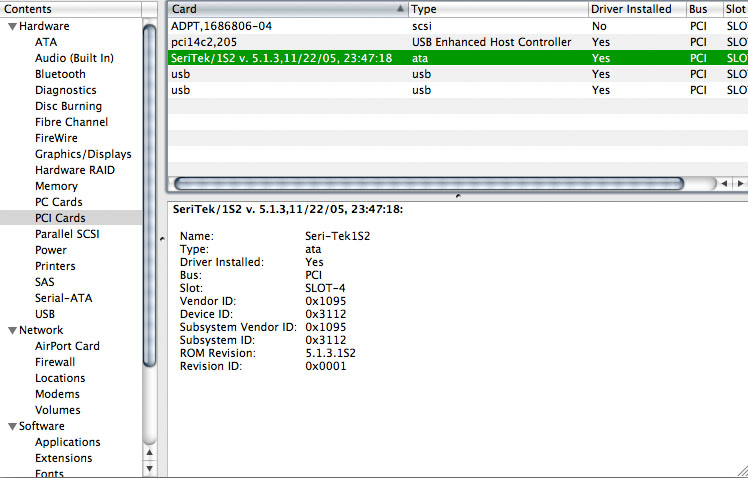Screen dimensions: 748x478
Task: Select the ADPT,1686806-04 card row
Action: [458, 26]
